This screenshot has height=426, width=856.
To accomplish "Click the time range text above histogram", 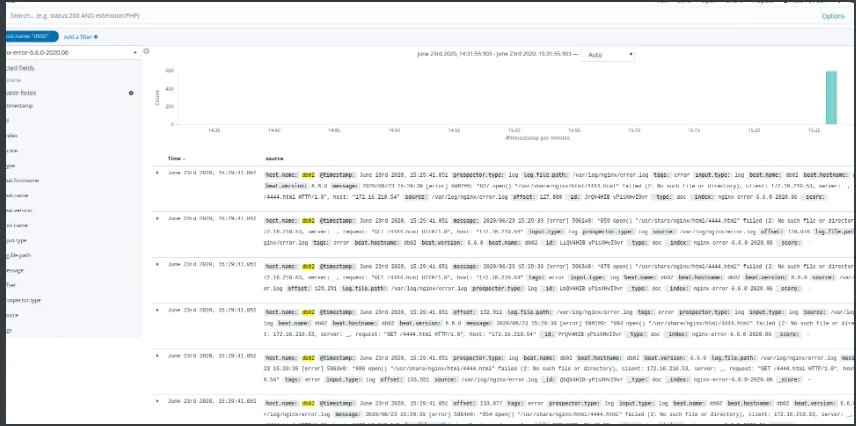I will coord(494,54).
